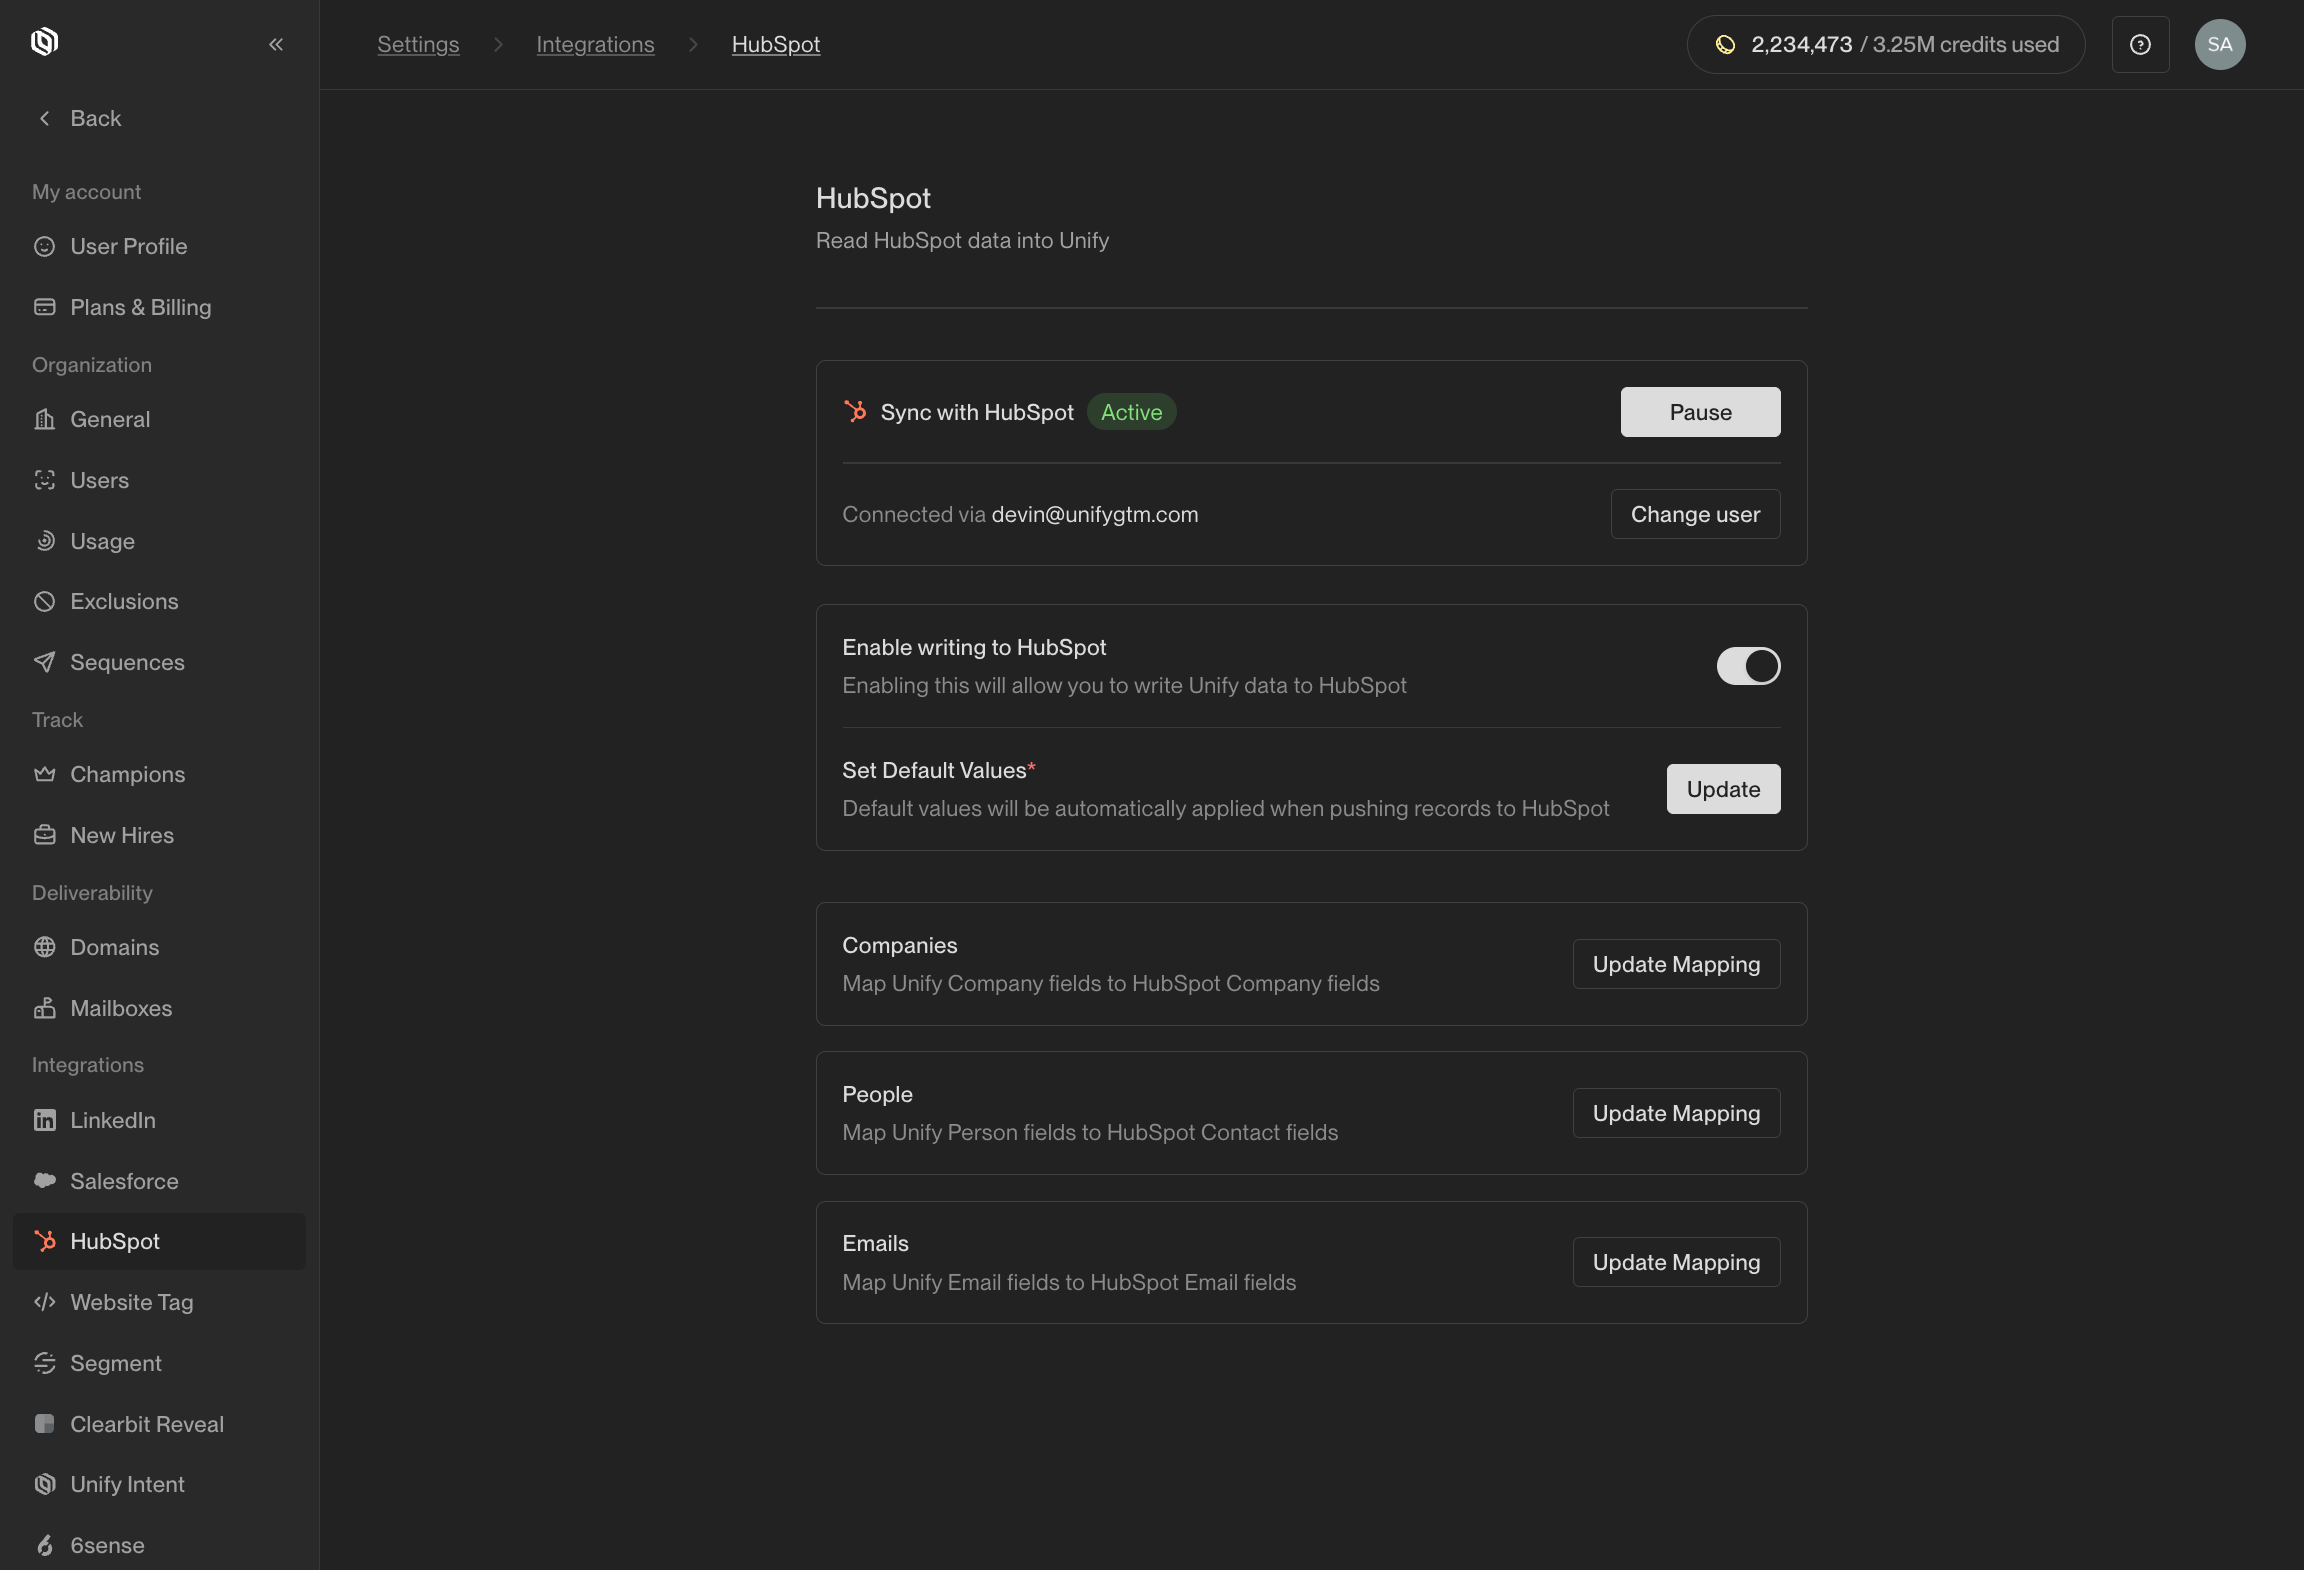
Task: Select LinkedIn integration sidebar item
Action: click(113, 1120)
